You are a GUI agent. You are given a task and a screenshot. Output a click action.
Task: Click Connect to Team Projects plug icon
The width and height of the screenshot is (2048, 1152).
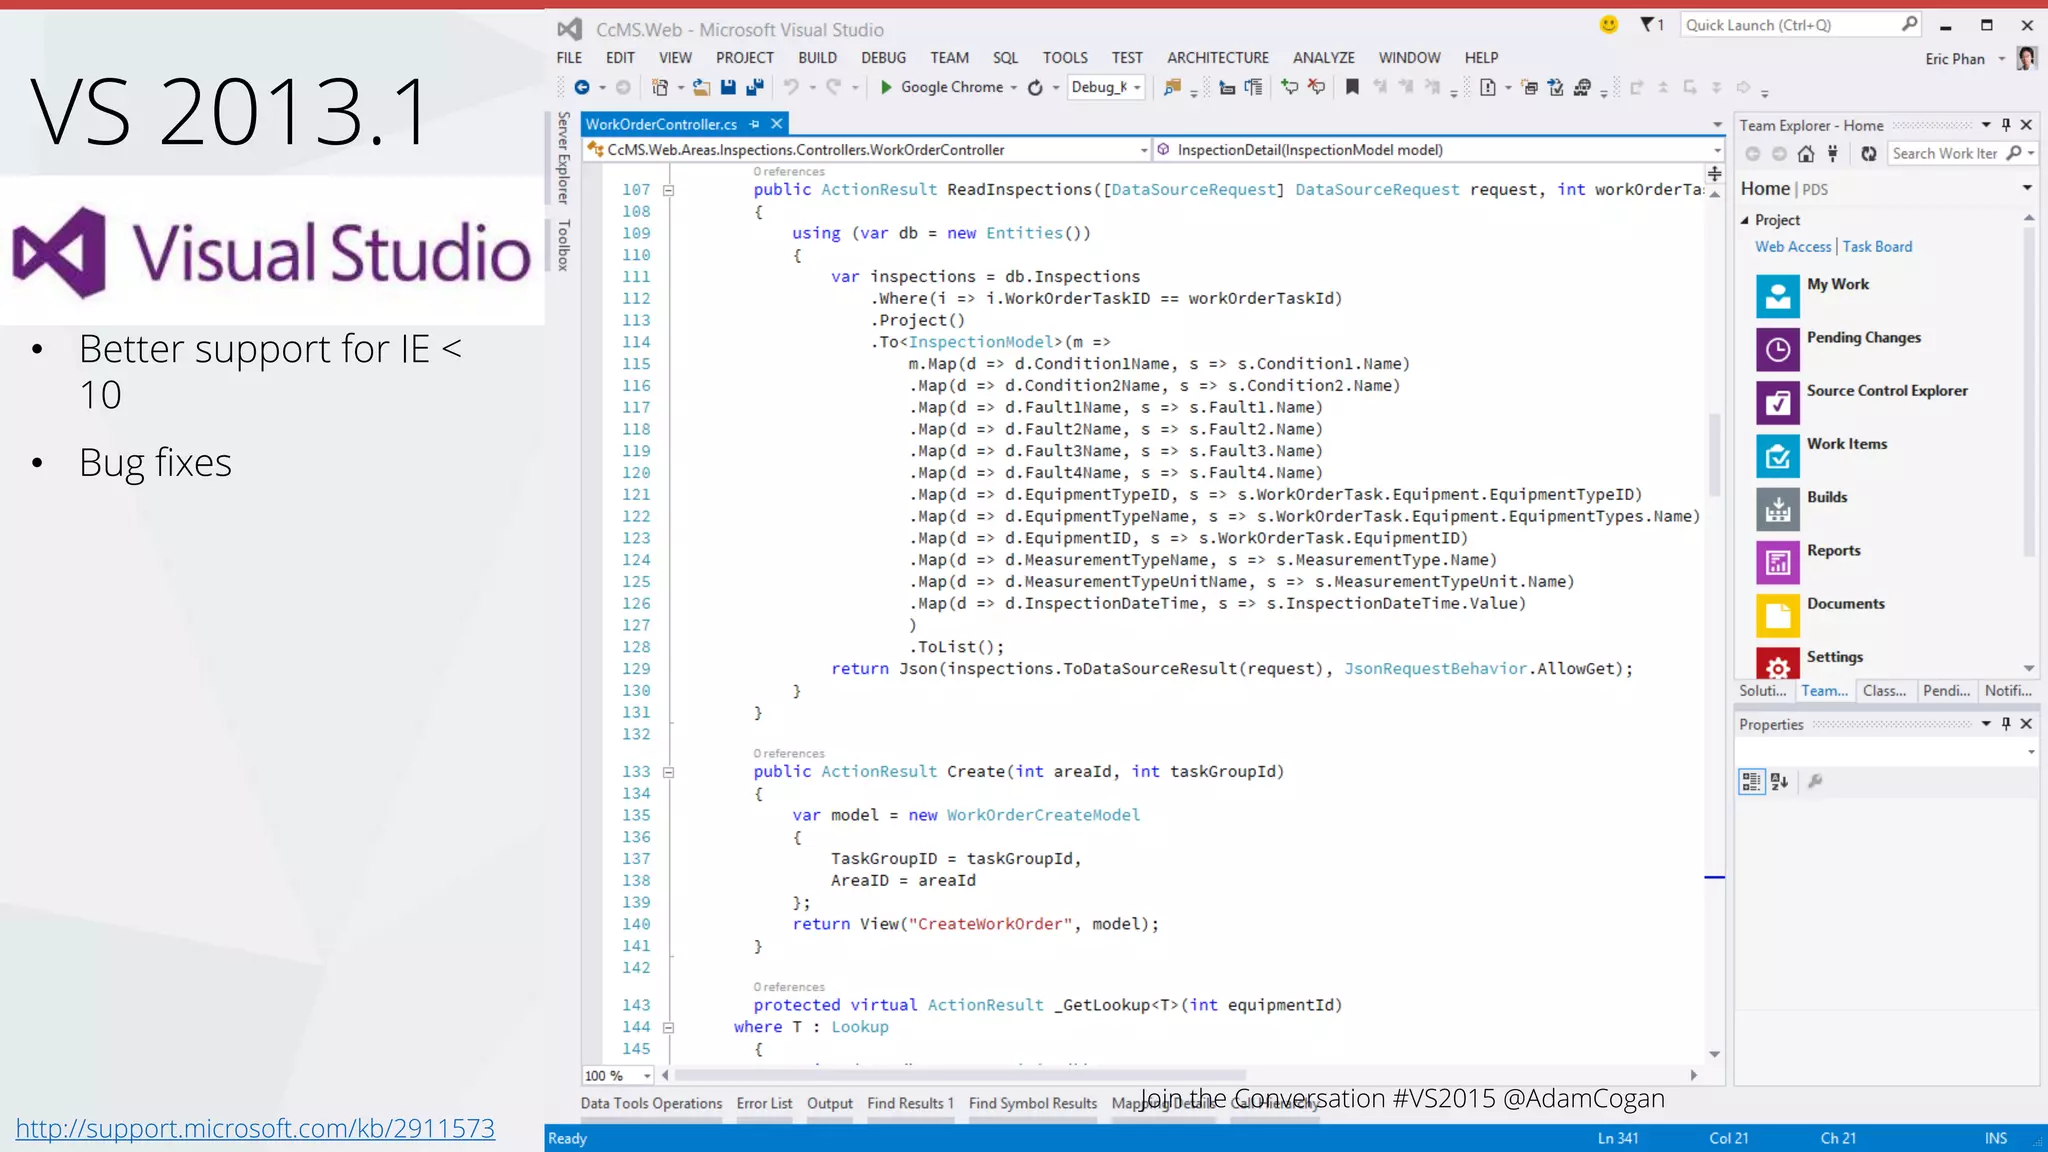(1832, 153)
